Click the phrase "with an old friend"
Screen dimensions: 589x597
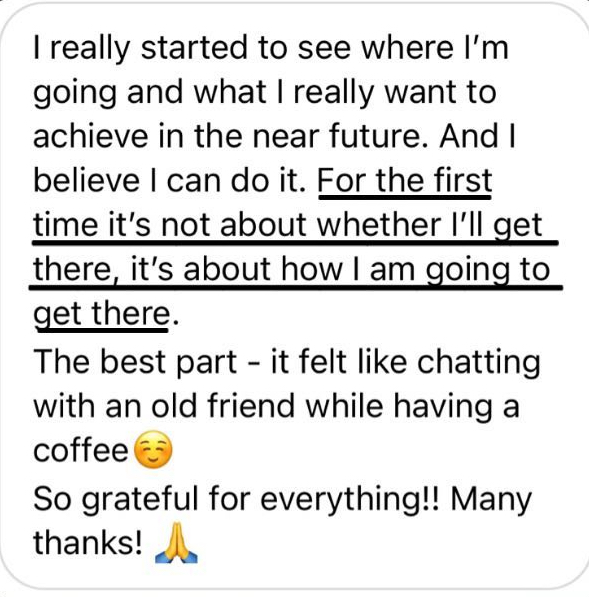point(164,406)
